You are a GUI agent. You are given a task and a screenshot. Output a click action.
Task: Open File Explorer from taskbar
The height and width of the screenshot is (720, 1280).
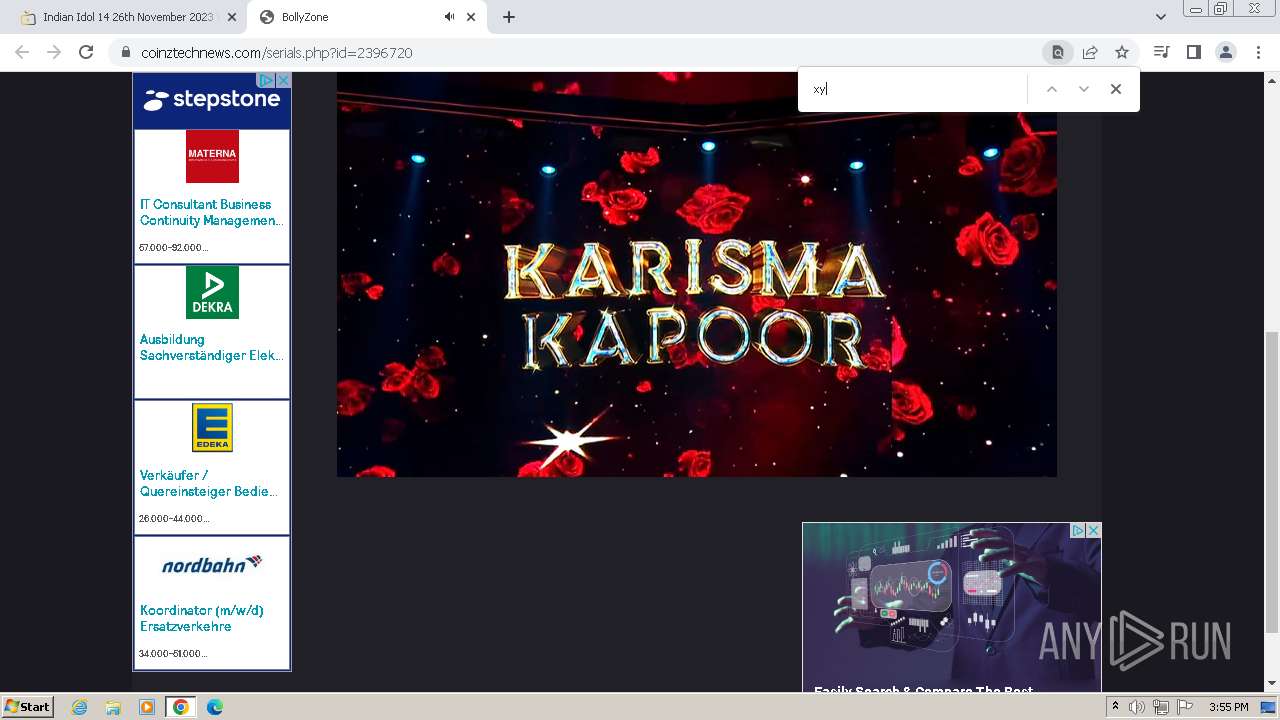tap(113, 707)
